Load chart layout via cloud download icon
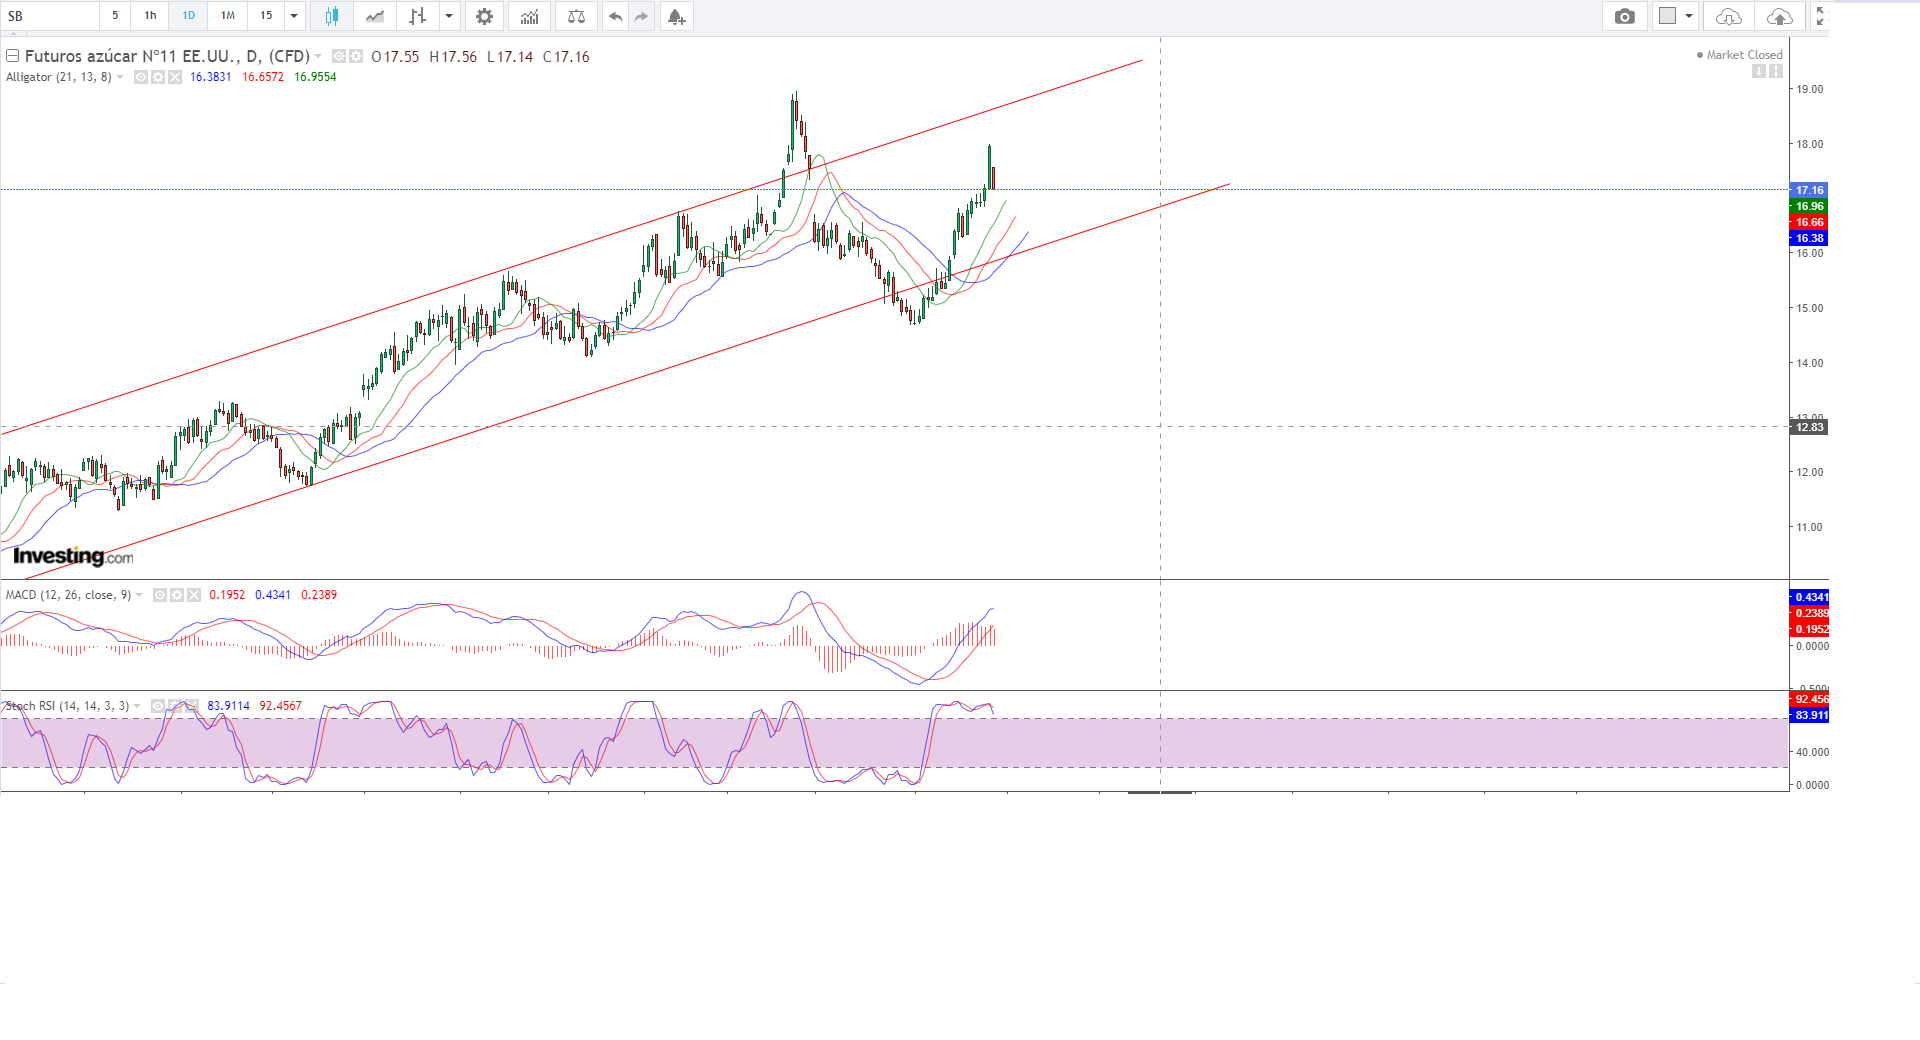This screenshot has width=1920, height=1040. (1728, 16)
